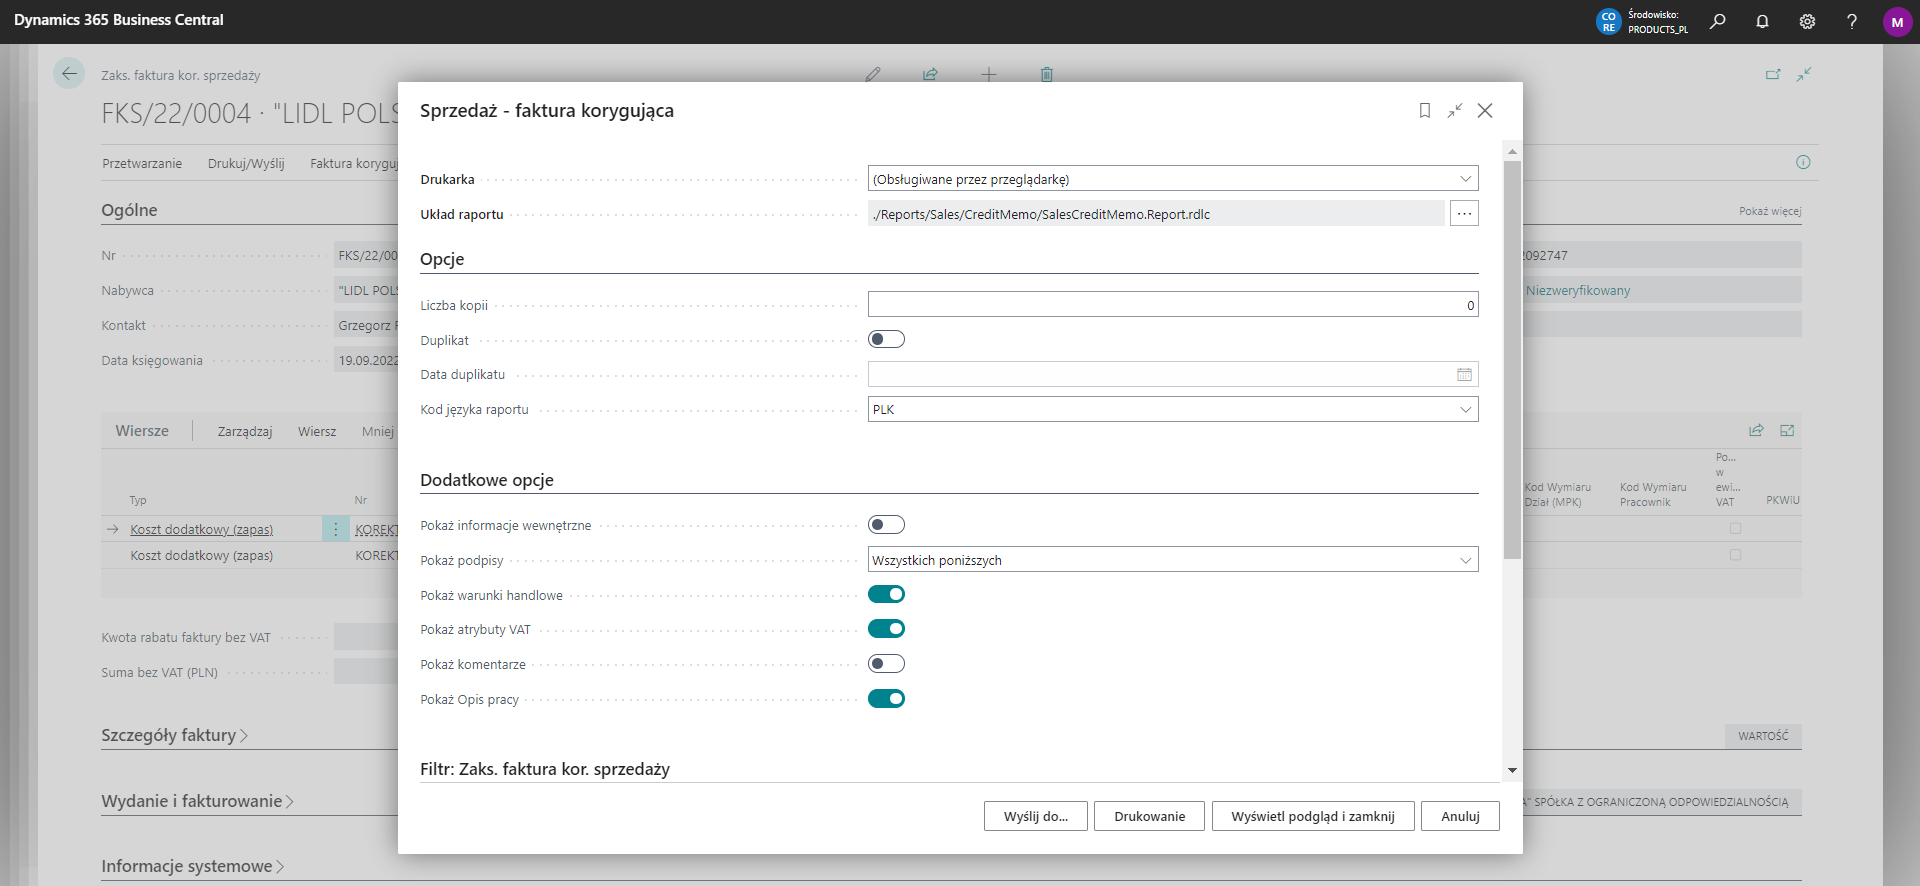Focus the Liczba kopii field
The image size is (1920, 886).
(x=1173, y=305)
